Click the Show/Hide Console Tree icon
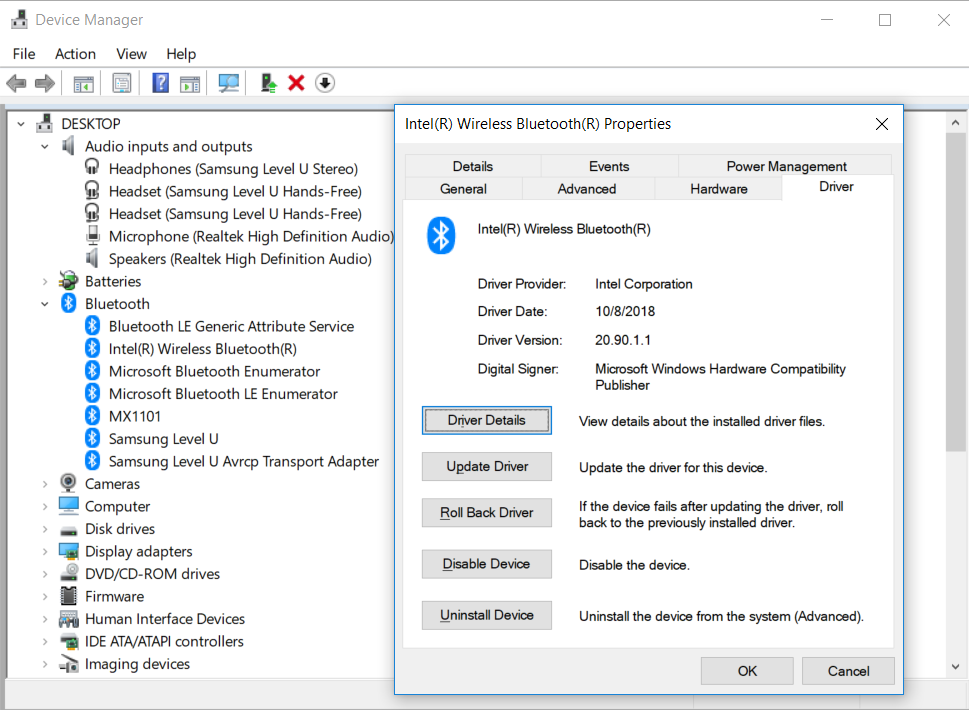Viewport: 969px width, 710px height. click(x=83, y=83)
